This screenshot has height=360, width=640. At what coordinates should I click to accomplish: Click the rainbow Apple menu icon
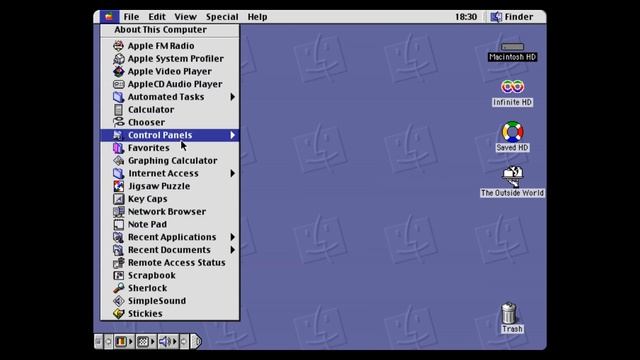109,17
